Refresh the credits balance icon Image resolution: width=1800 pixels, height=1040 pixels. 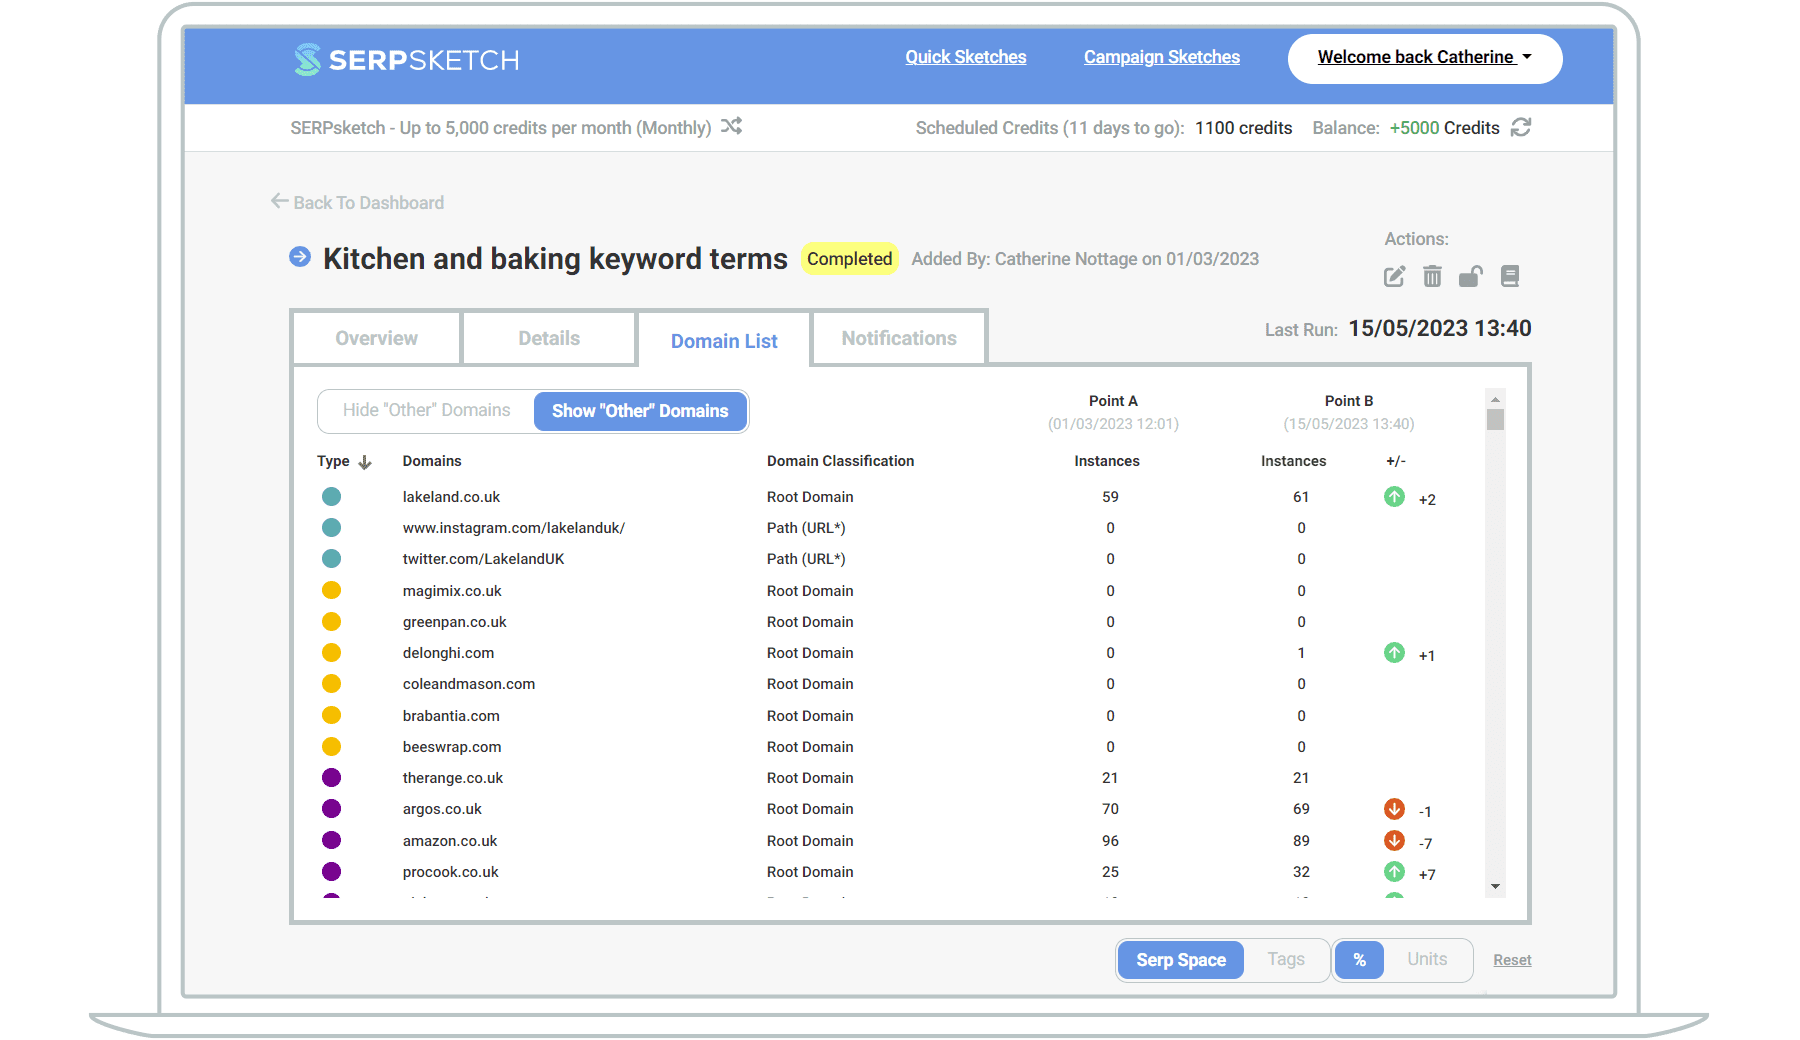tap(1521, 127)
